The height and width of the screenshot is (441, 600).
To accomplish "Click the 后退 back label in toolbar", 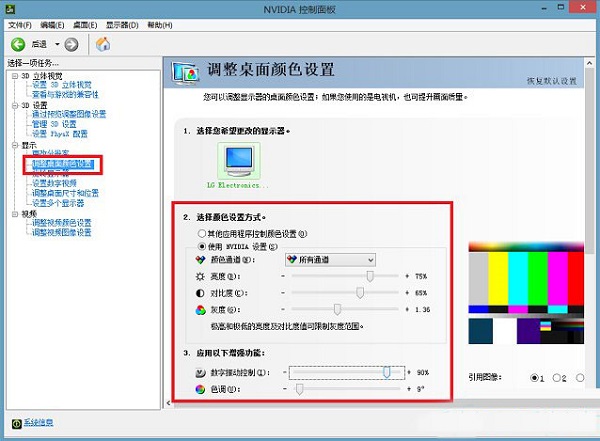I will [39, 44].
